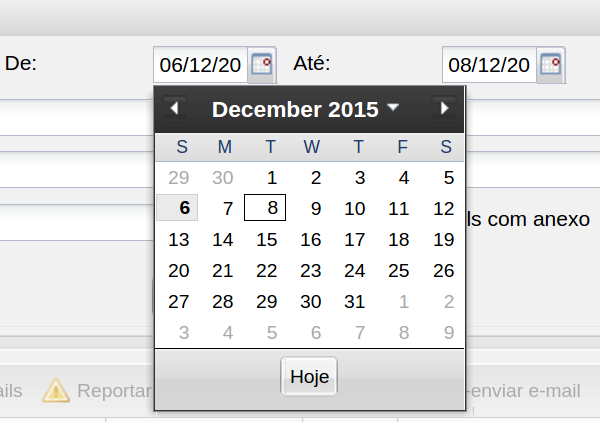Click the Hoje button
This screenshot has height=422, width=600.
point(309,377)
